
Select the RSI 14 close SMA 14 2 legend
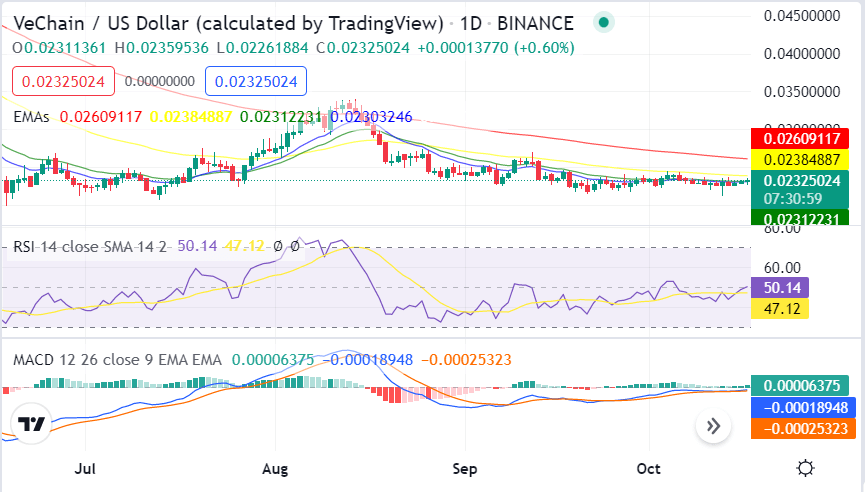(x=90, y=246)
